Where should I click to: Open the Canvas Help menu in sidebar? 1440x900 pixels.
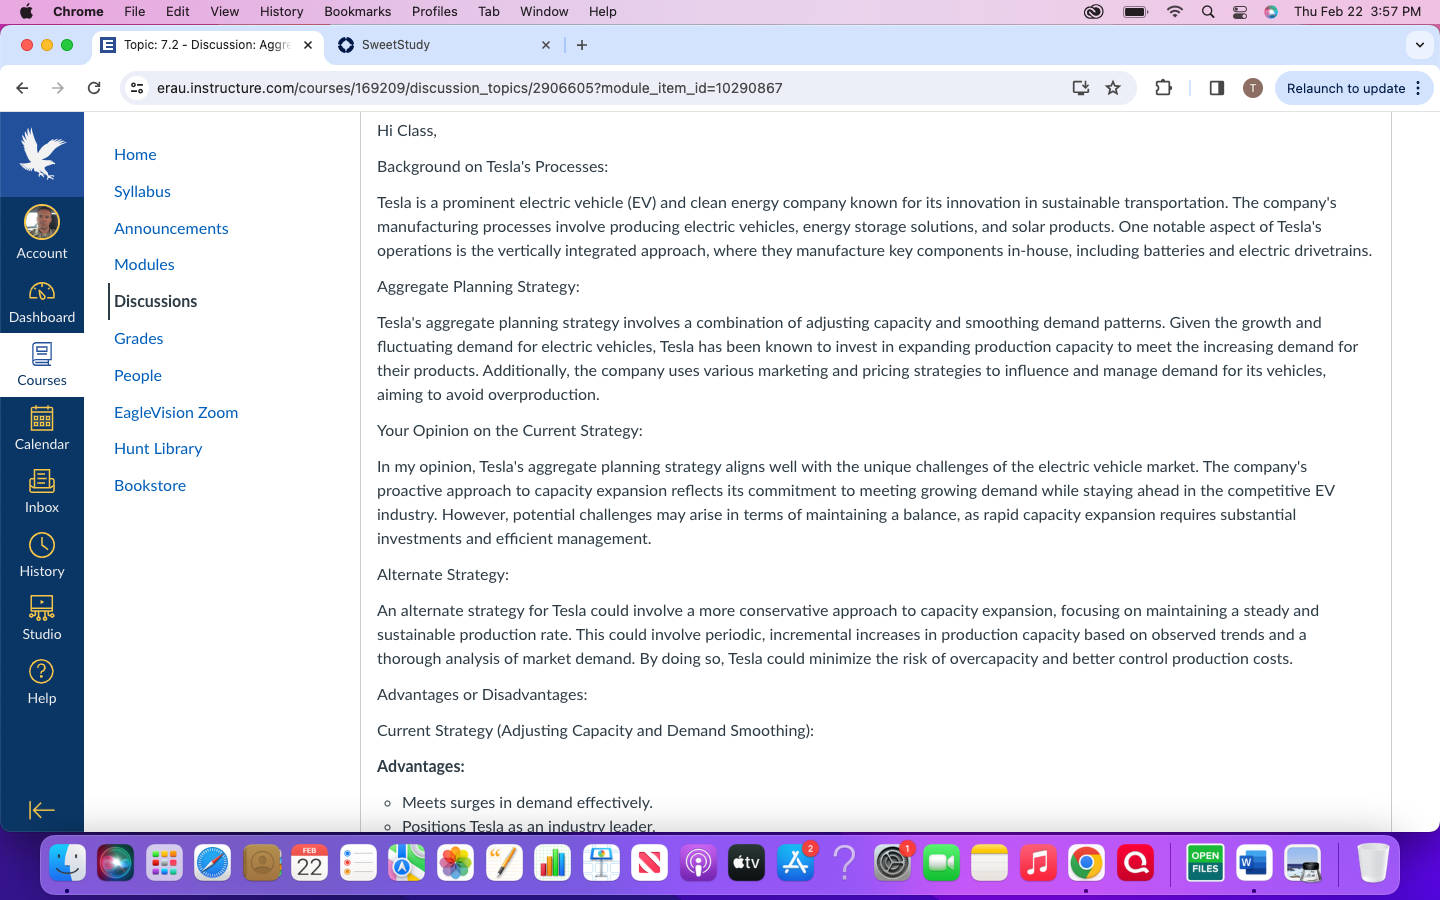(42, 683)
